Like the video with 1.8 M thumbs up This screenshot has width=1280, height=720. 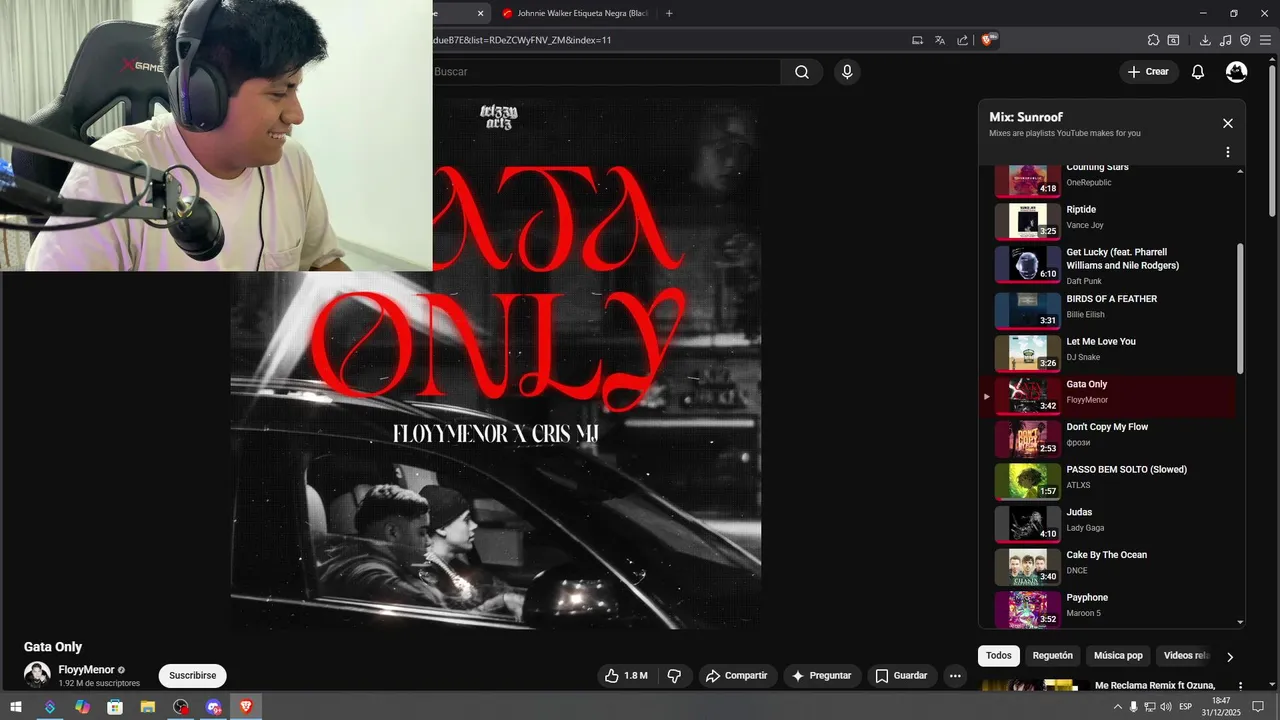point(625,676)
